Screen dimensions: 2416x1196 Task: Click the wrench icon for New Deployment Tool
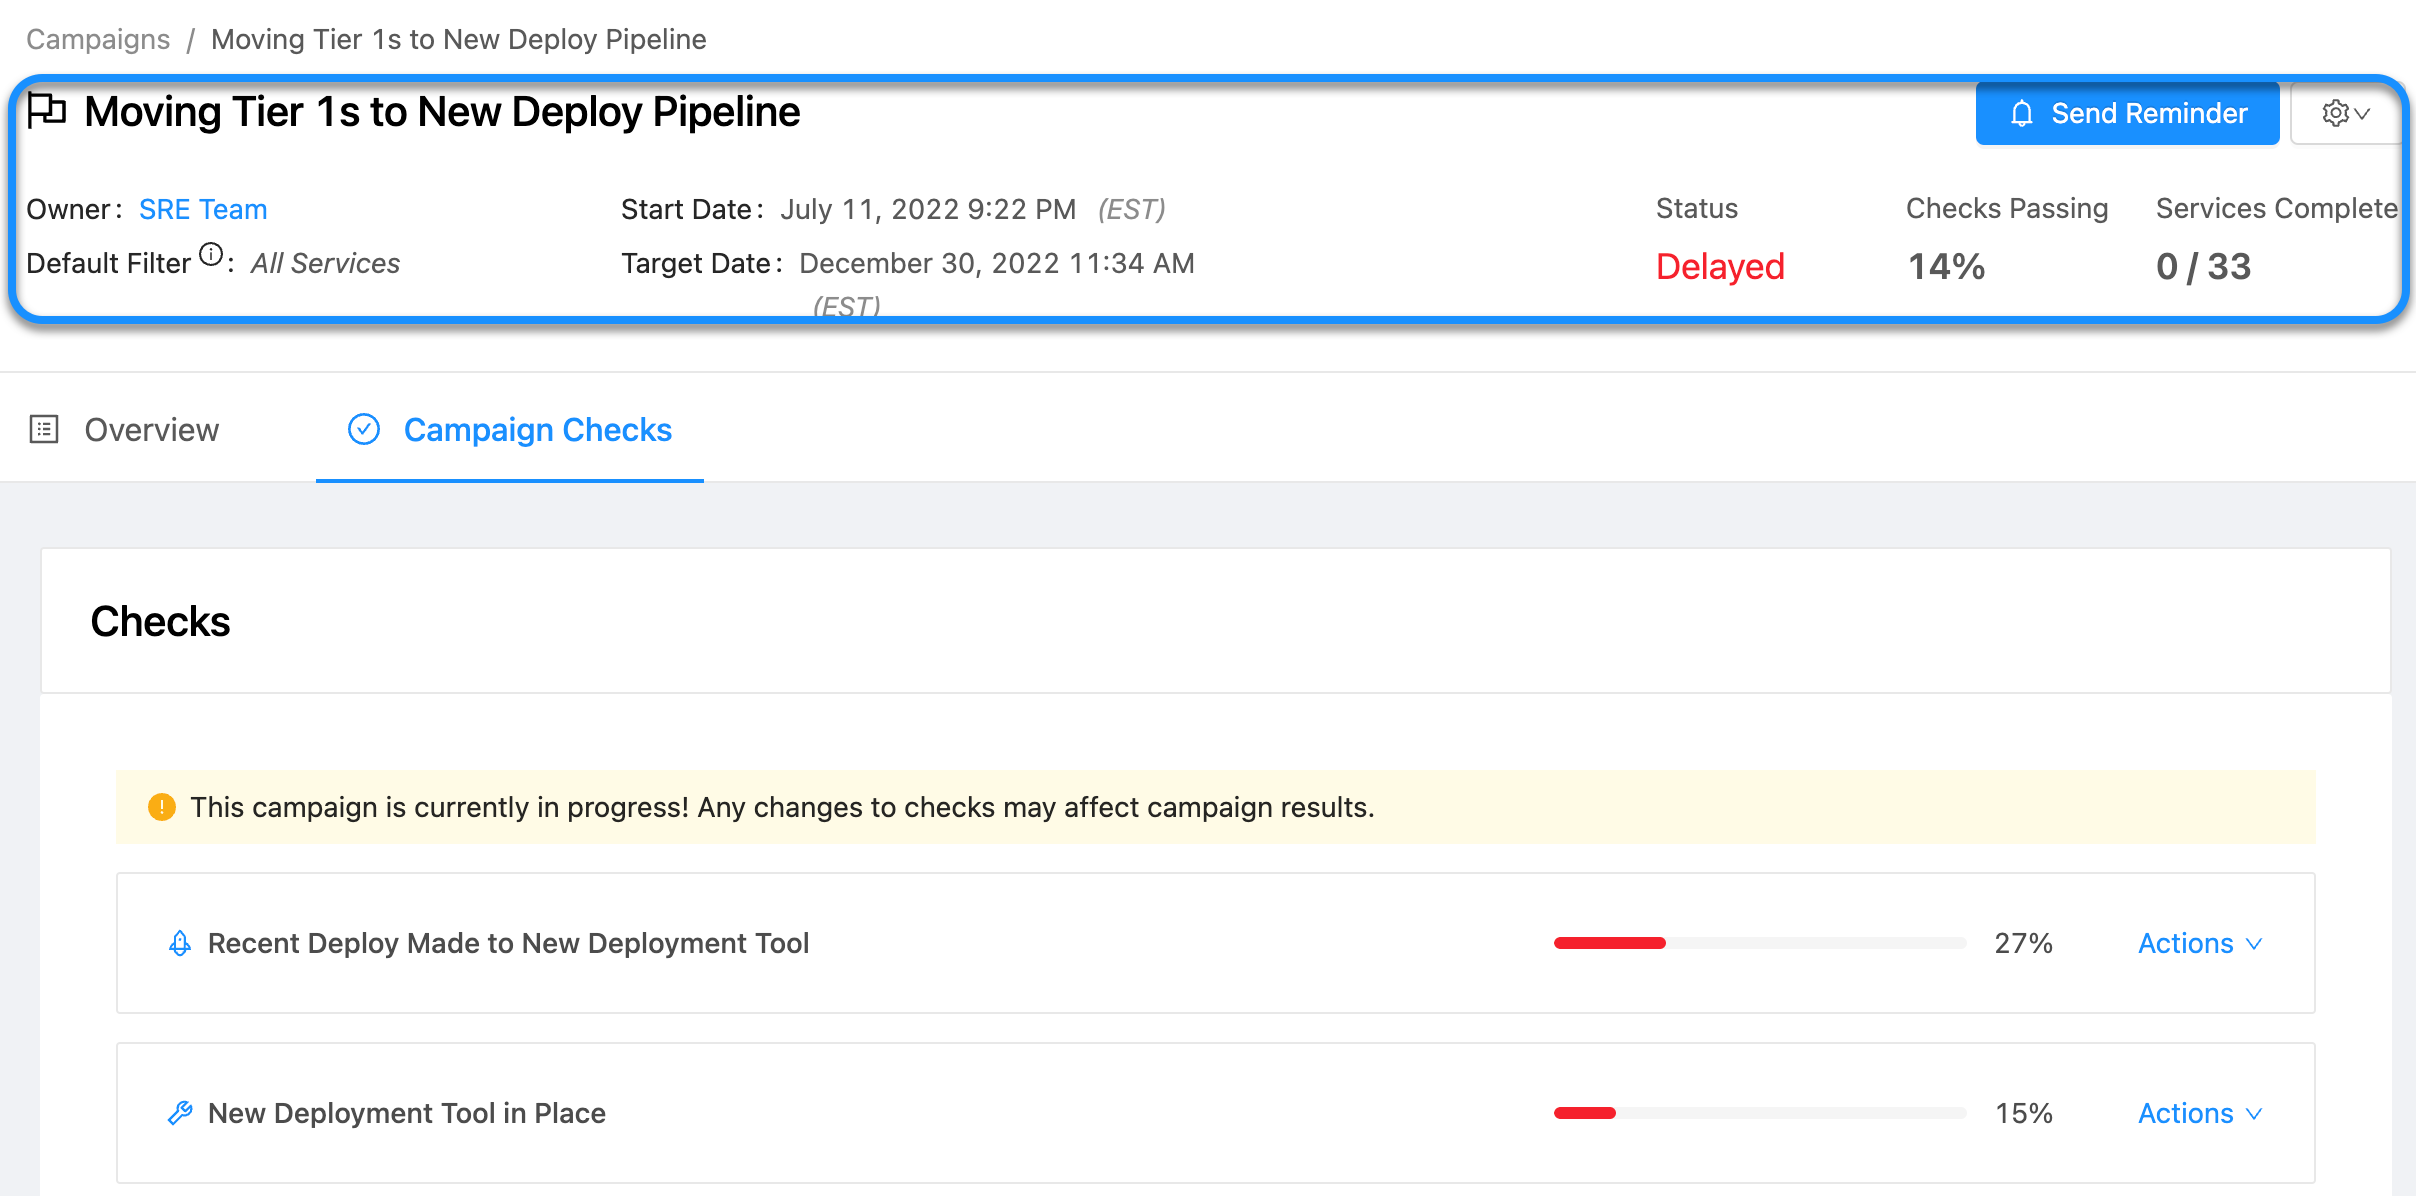tap(180, 1113)
